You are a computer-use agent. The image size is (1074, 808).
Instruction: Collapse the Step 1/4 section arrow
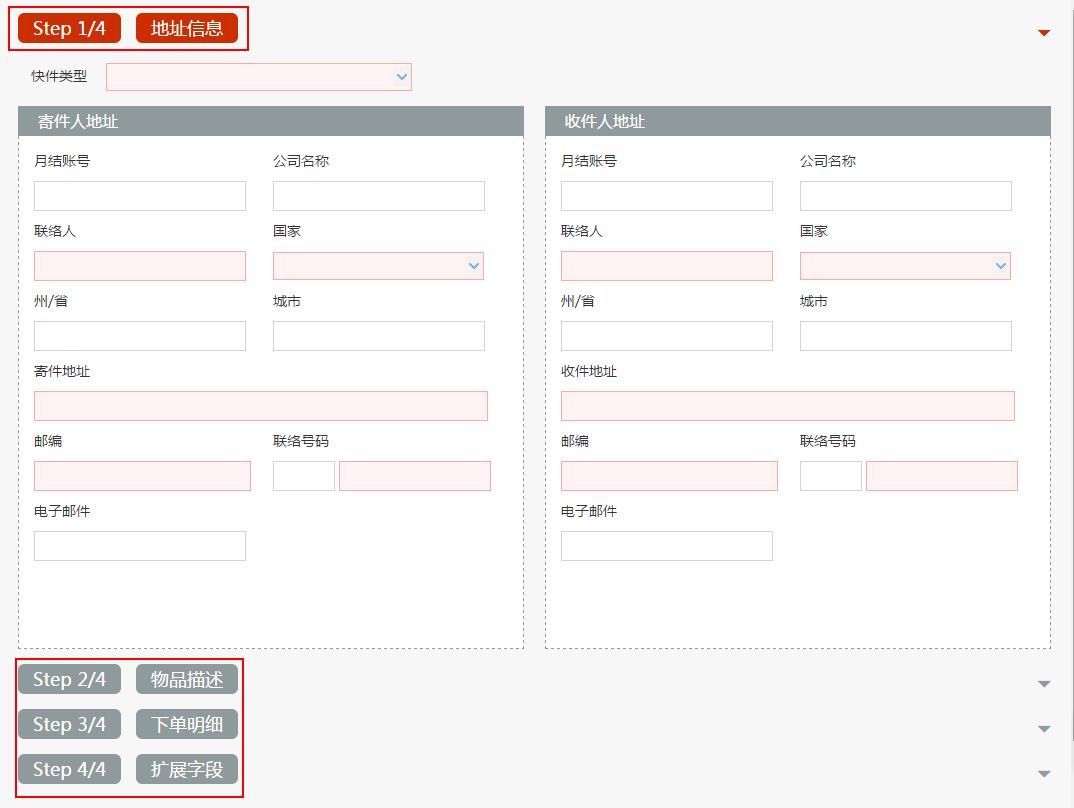click(x=1044, y=33)
